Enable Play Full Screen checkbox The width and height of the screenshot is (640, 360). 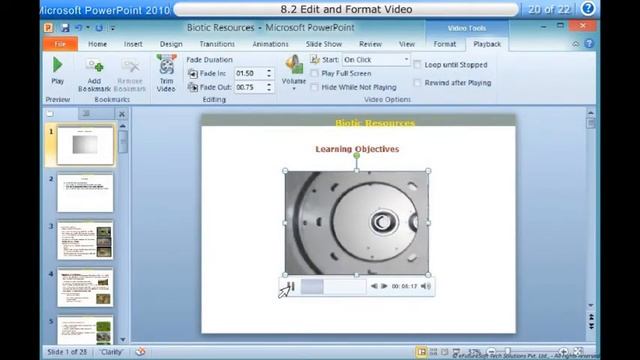click(314, 73)
